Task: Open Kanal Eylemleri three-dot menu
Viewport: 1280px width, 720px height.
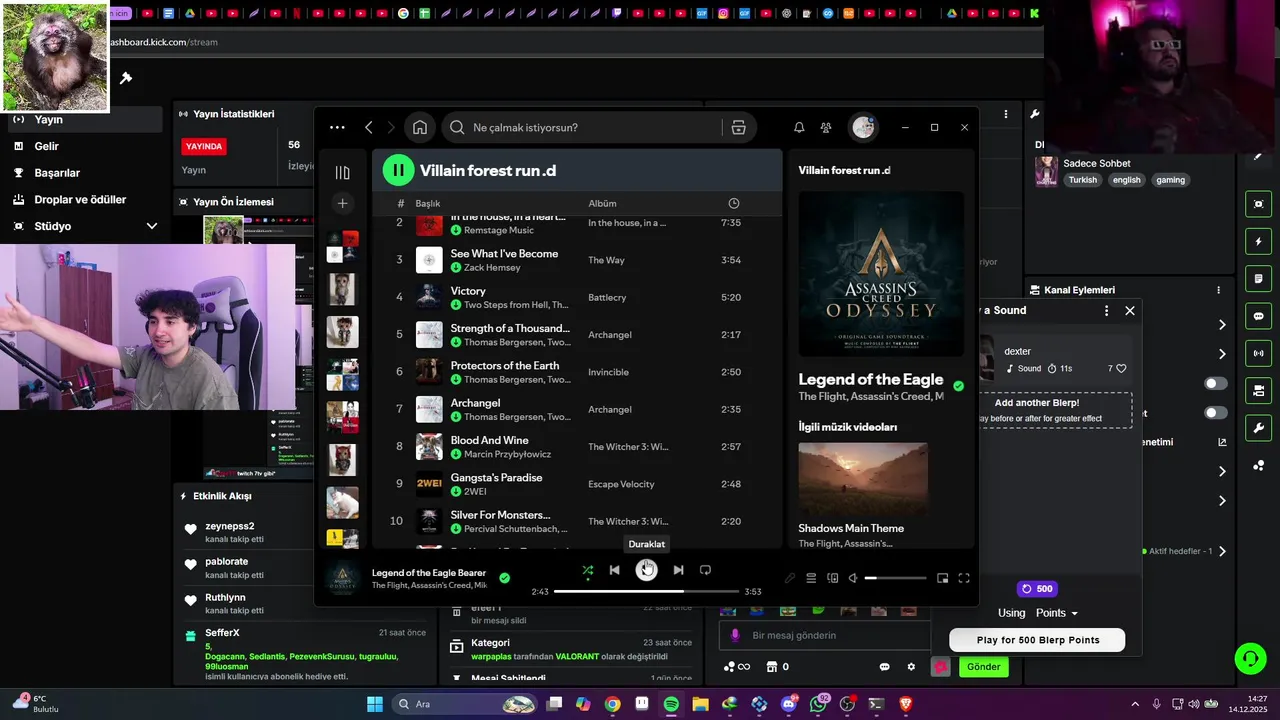Action: [x=1218, y=290]
